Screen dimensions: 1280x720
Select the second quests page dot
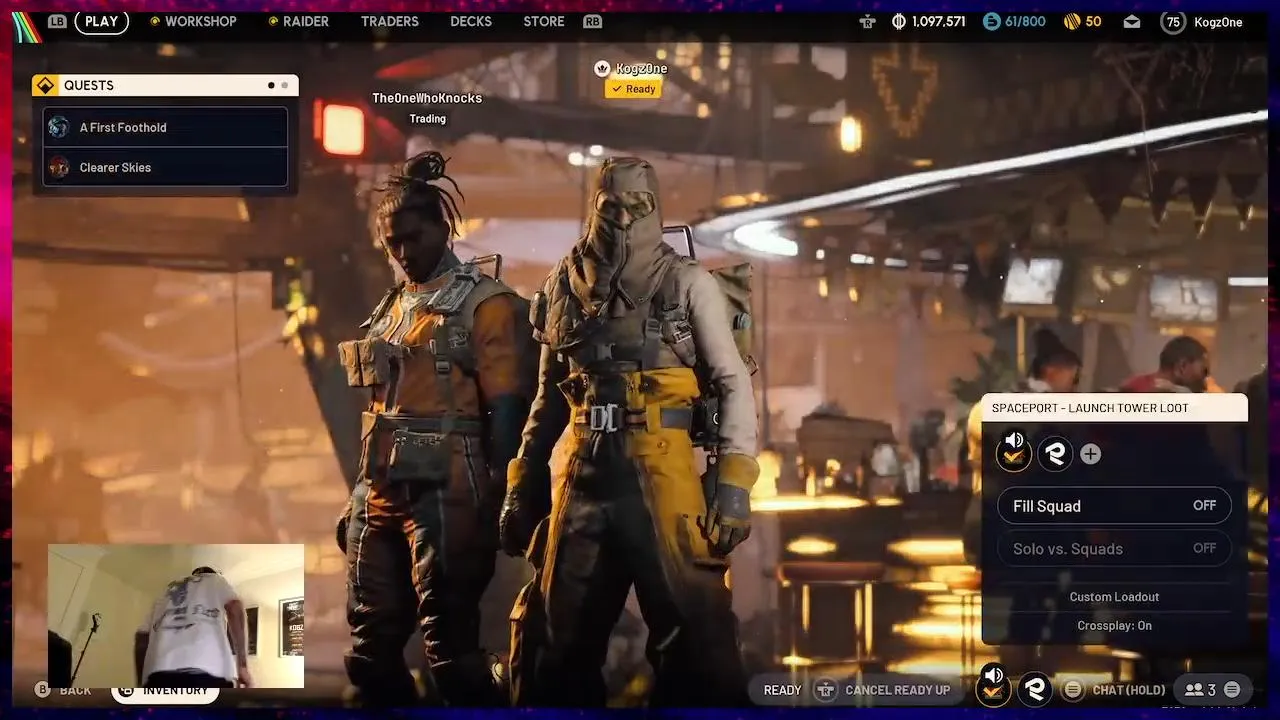pyautogui.click(x=284, y=85)
